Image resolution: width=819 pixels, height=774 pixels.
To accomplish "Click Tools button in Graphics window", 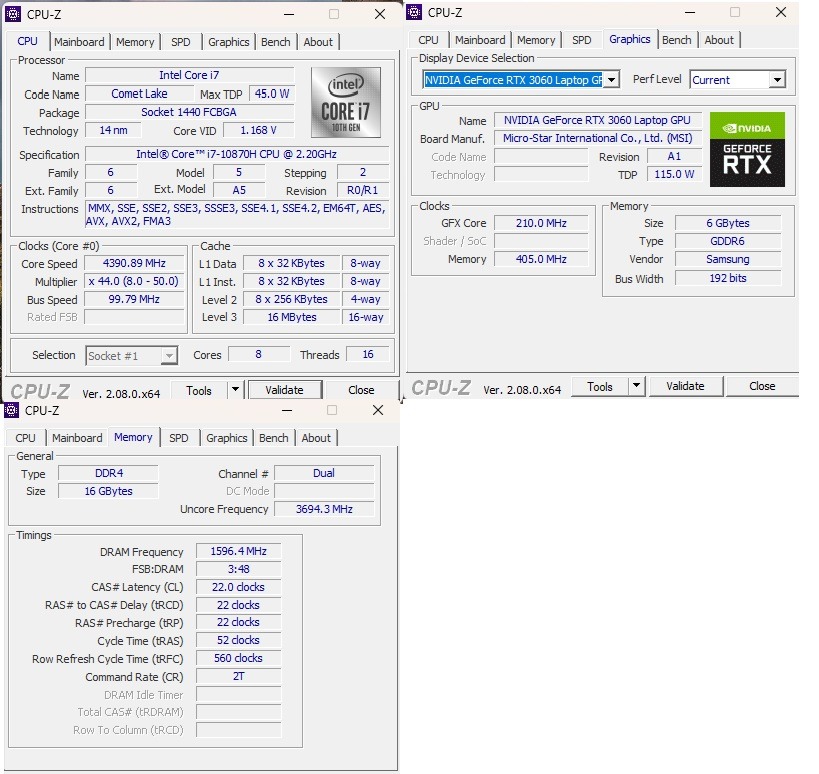I will [600, 386].
